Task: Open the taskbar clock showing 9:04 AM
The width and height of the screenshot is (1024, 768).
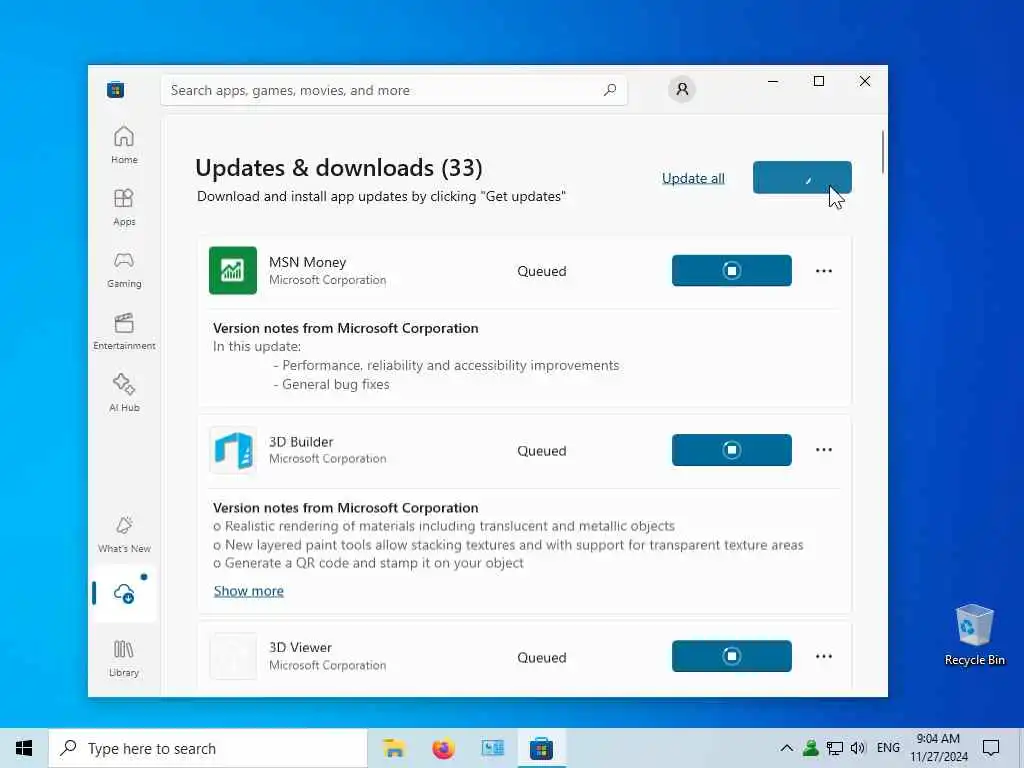Action: [x=938, y=748]
